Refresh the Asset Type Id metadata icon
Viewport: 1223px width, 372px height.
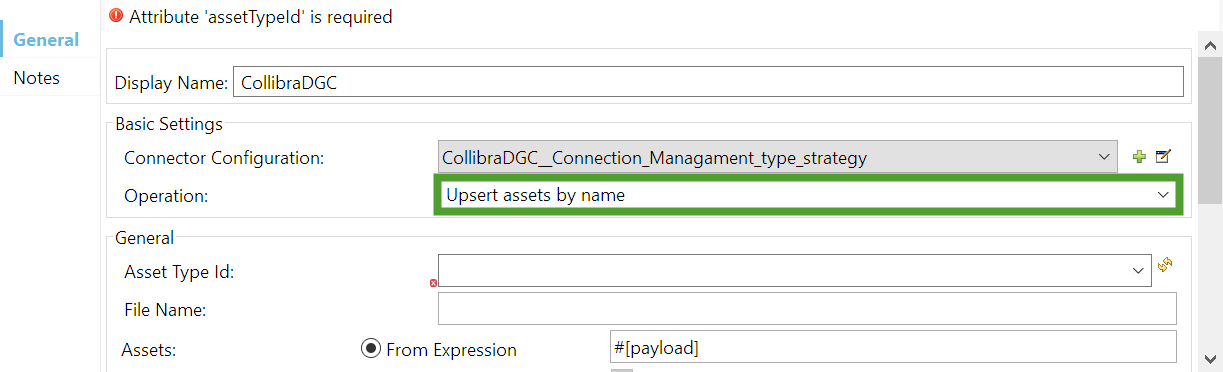[1165, 266]
